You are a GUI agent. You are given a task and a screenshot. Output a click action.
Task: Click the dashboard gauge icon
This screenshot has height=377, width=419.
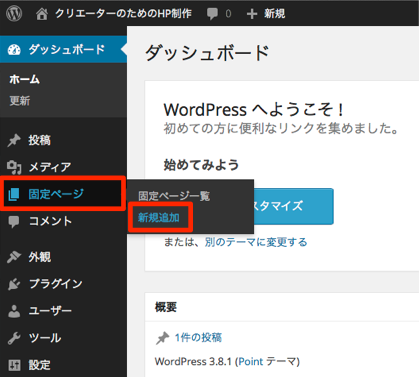pyautogui.click(x=14, y=50)
